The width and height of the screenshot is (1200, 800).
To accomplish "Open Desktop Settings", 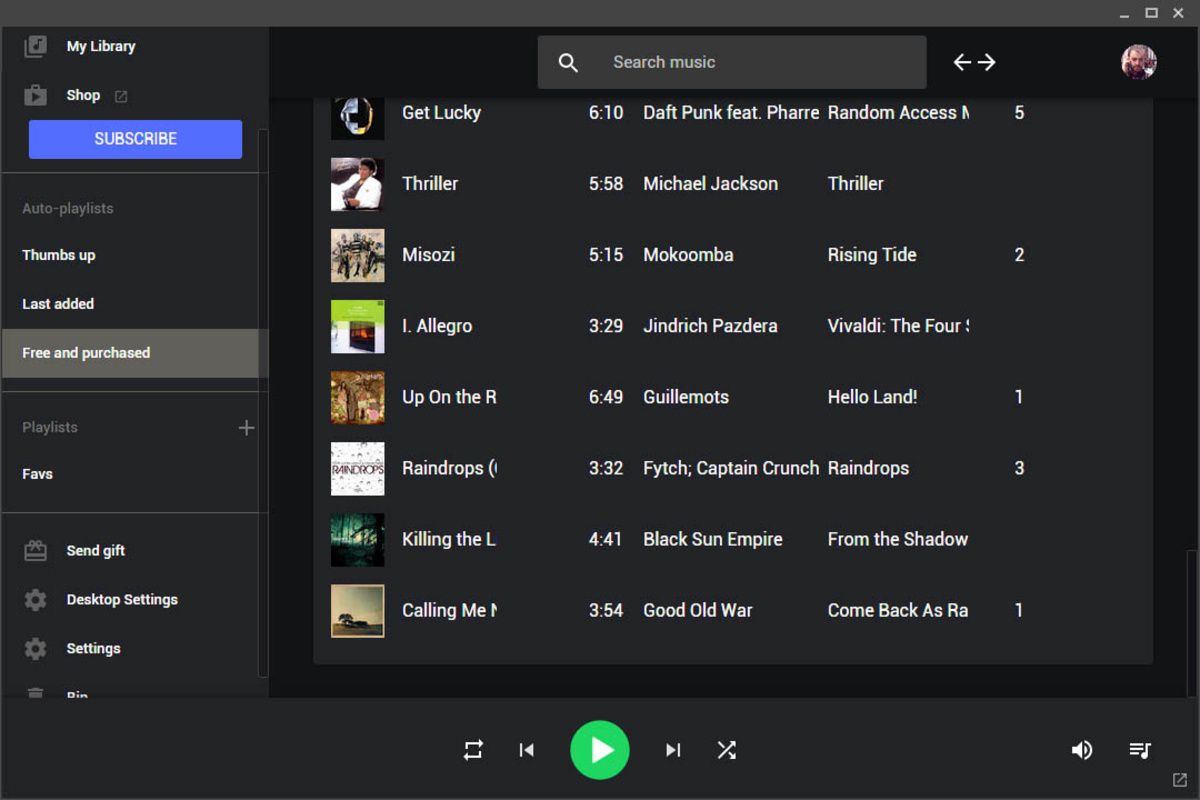I will pyautogui.click(x=122, y=599).
